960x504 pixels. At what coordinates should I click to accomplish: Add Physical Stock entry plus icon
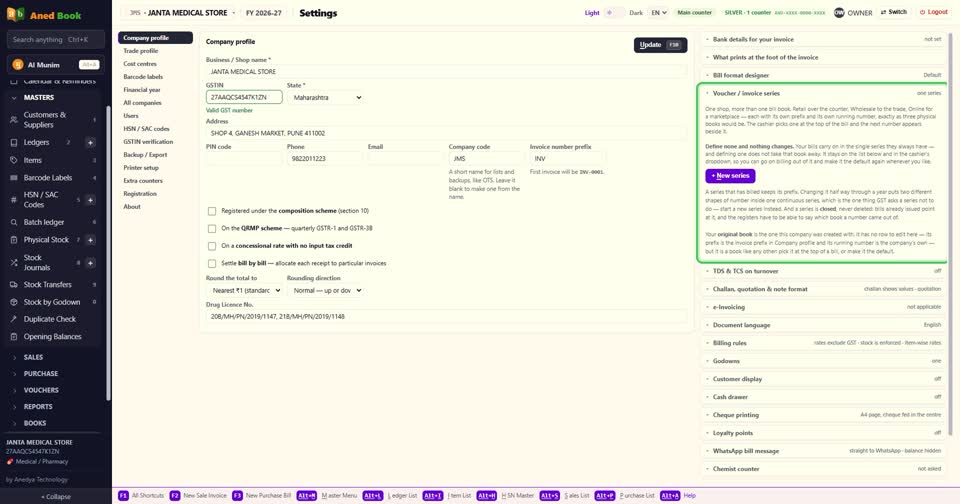(90, 239)
